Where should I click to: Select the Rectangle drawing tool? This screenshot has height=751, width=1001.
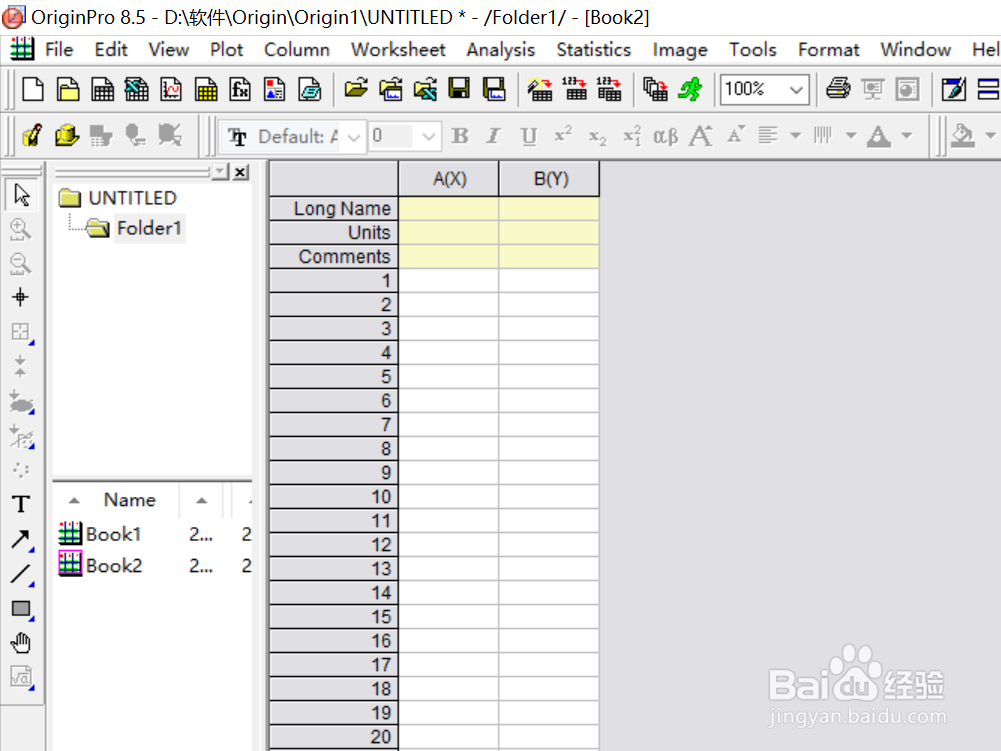[x=21, y=609]
